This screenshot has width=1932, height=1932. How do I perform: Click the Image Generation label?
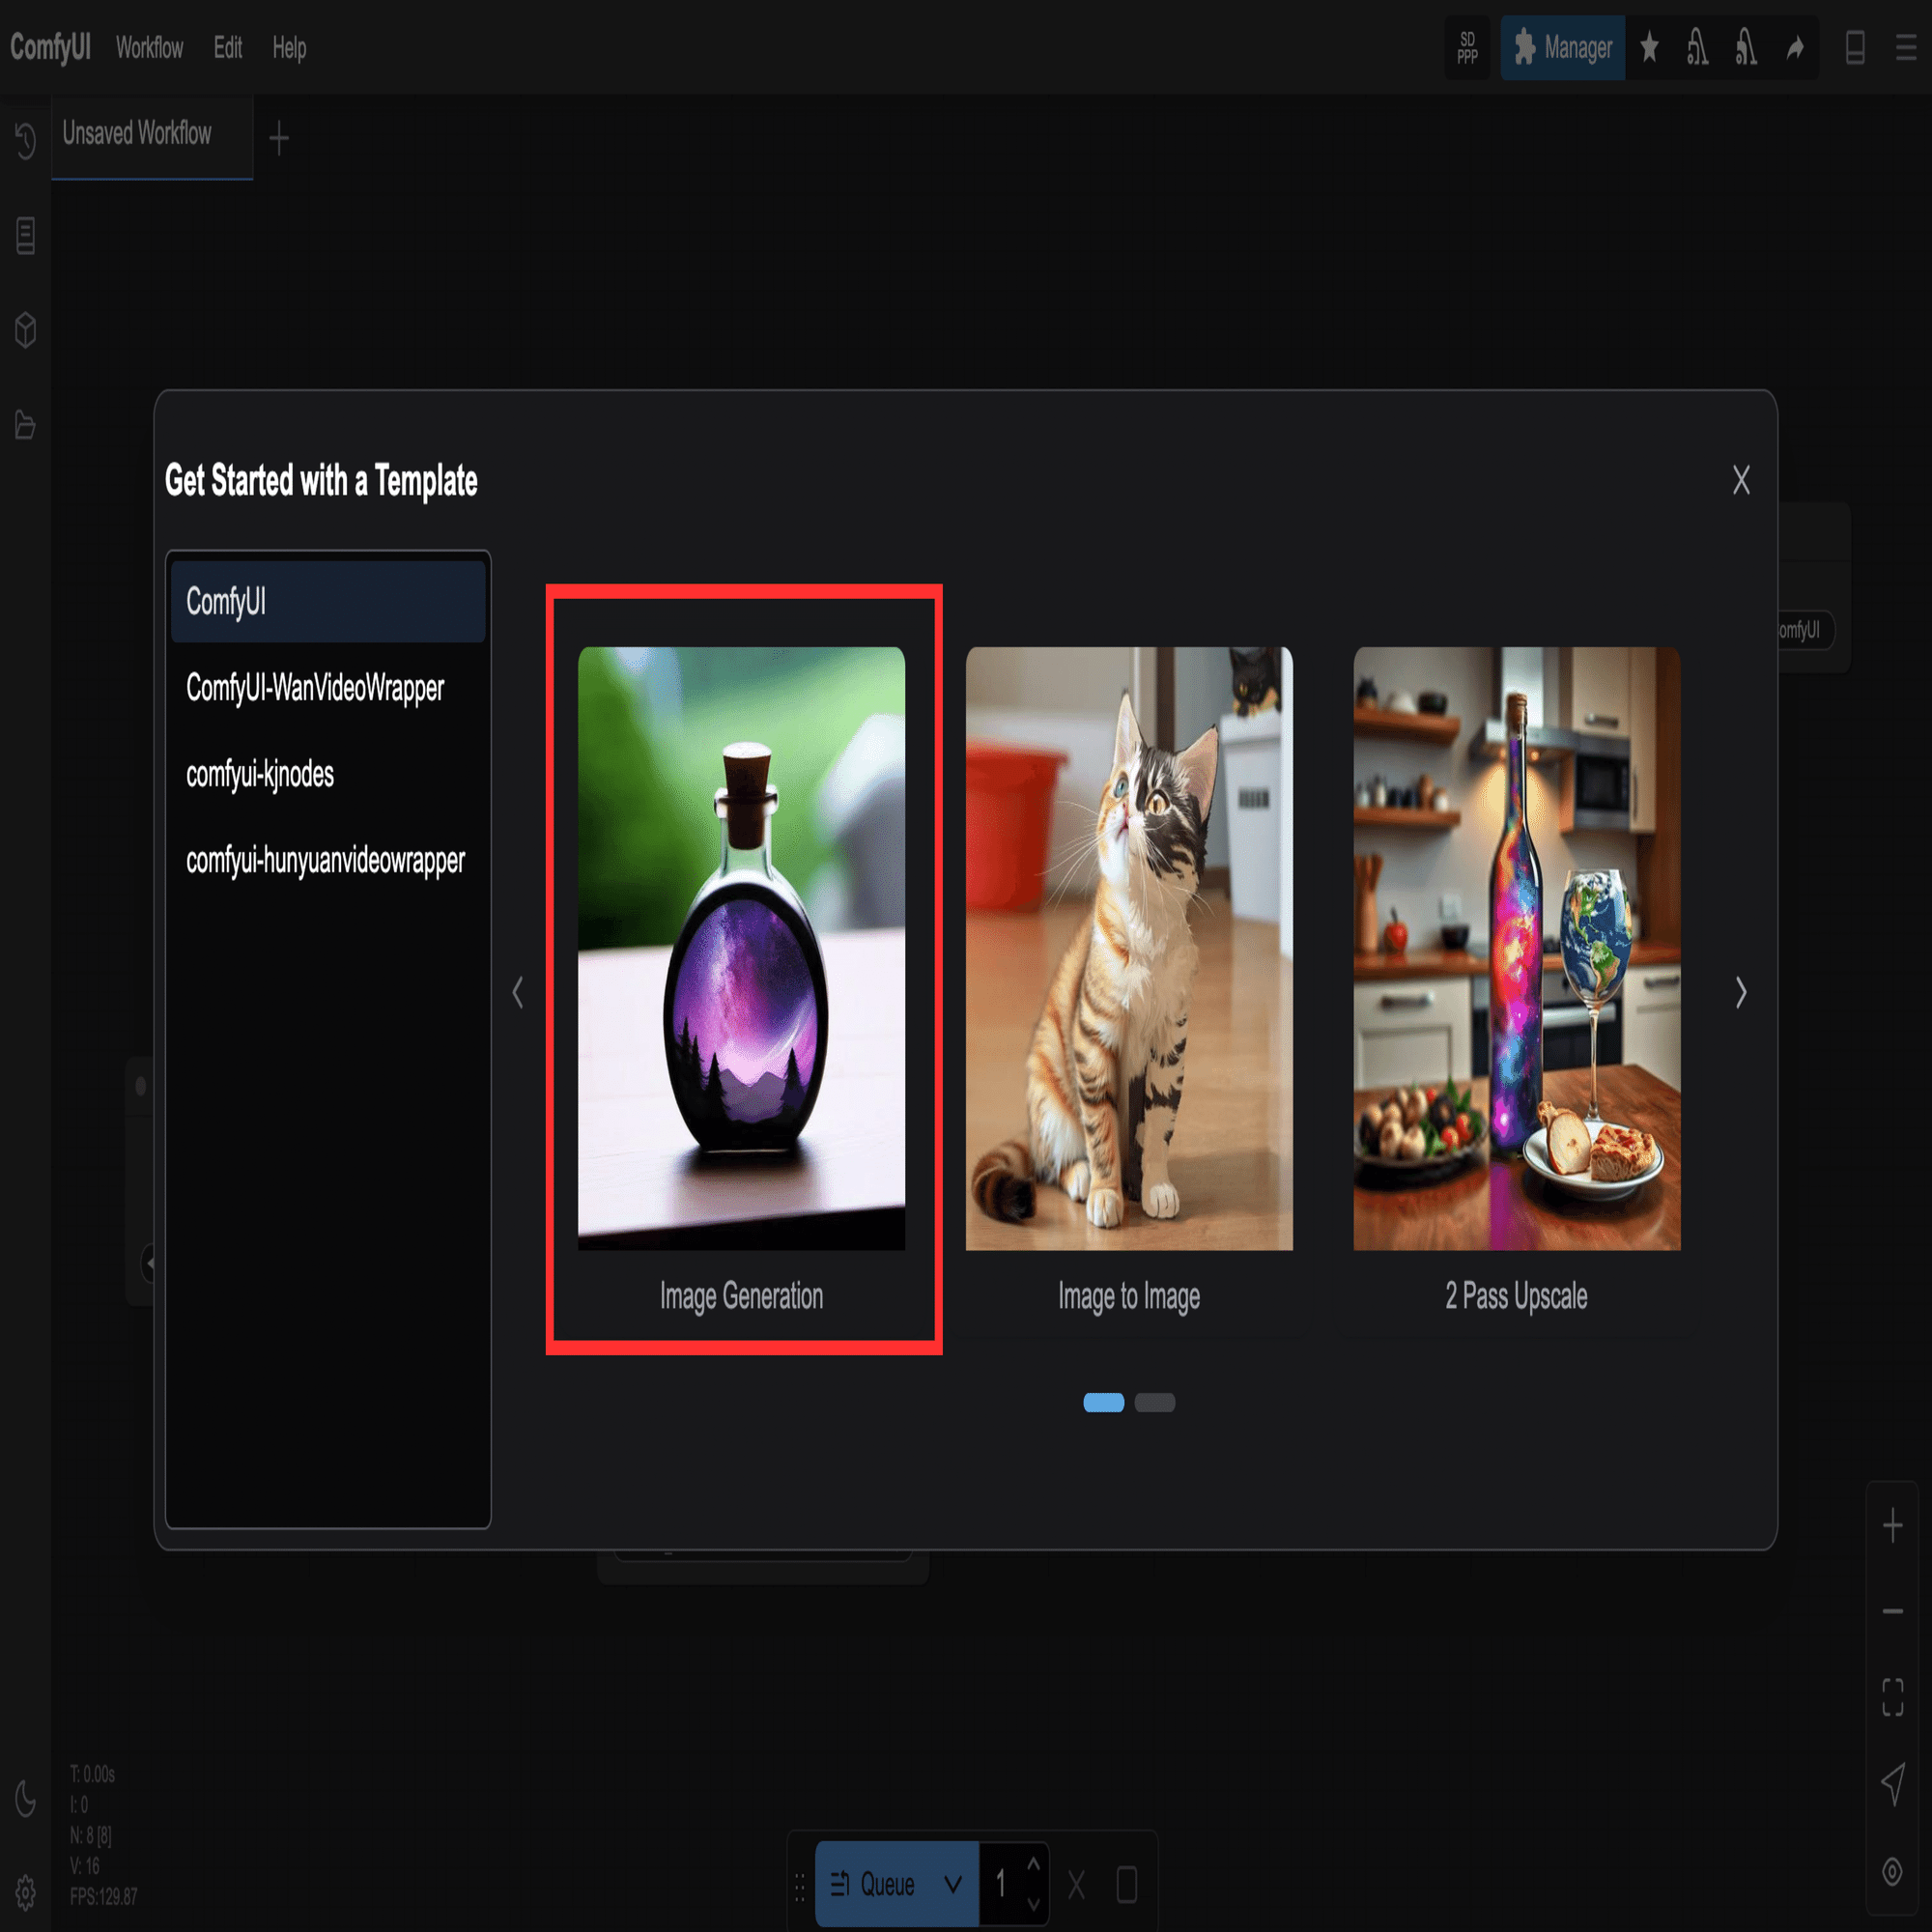(741, 1296)
